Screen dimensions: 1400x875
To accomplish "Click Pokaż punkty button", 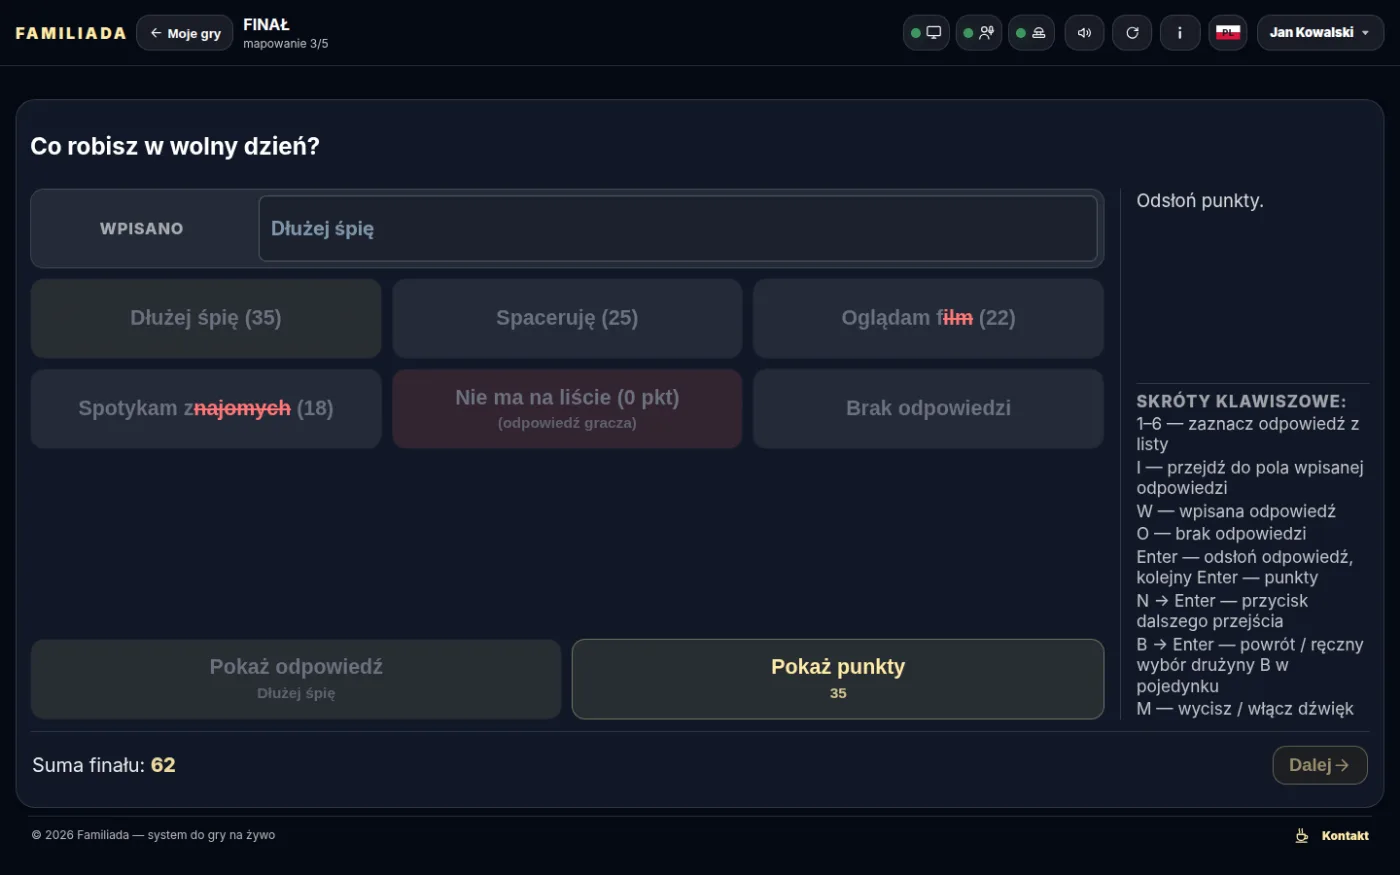I will (838, 679).
